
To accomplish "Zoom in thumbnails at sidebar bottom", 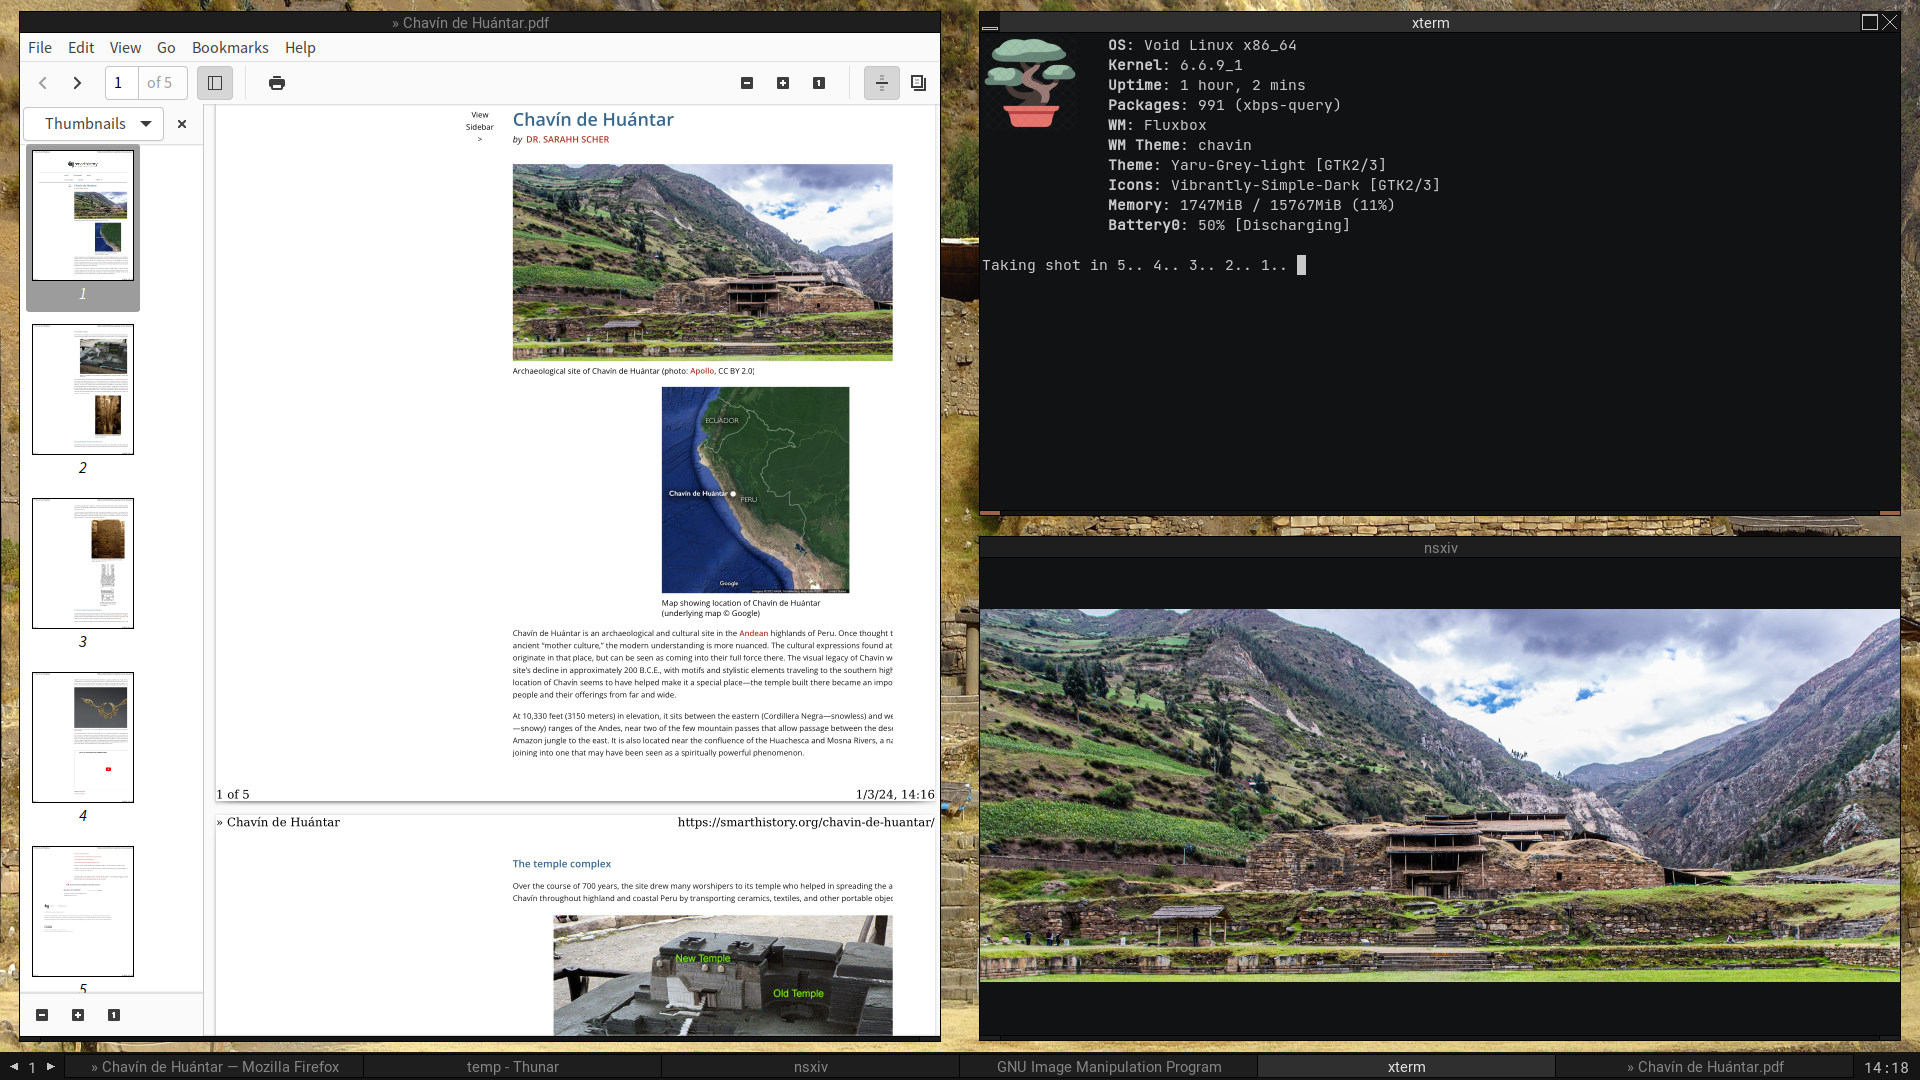I will (x=78, y=1015).
